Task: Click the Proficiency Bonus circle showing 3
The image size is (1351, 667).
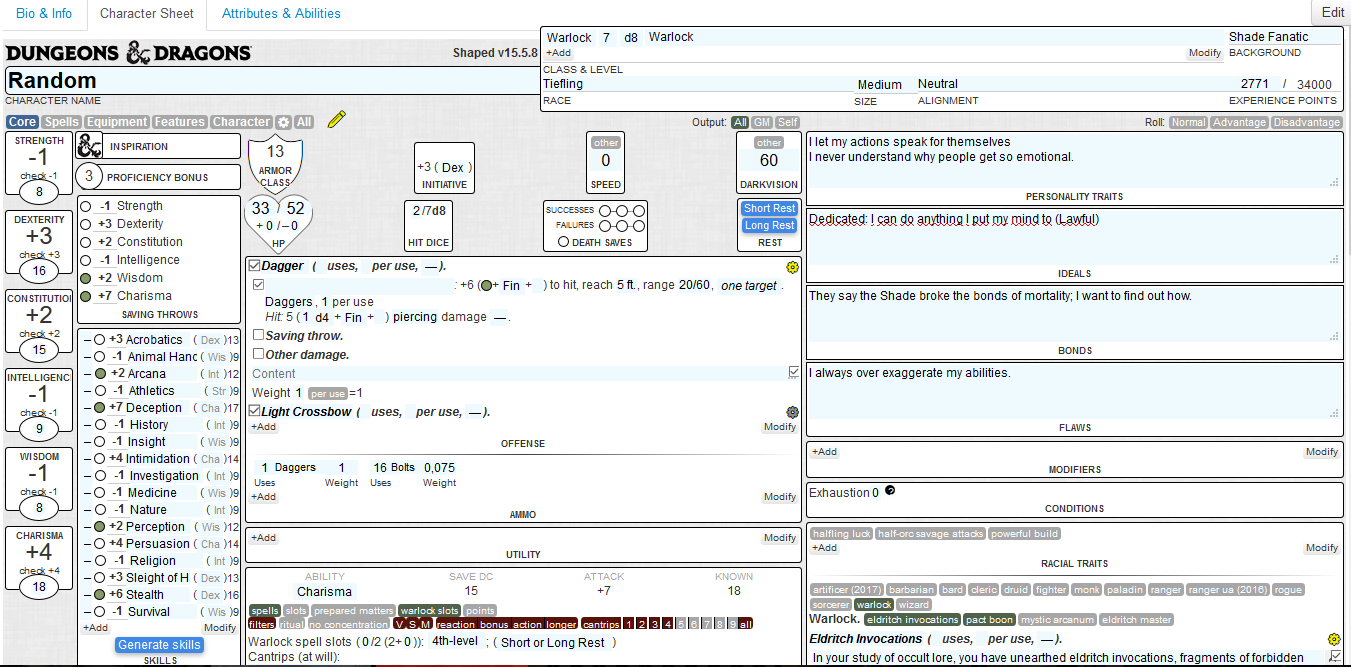Action: point(89,177)
